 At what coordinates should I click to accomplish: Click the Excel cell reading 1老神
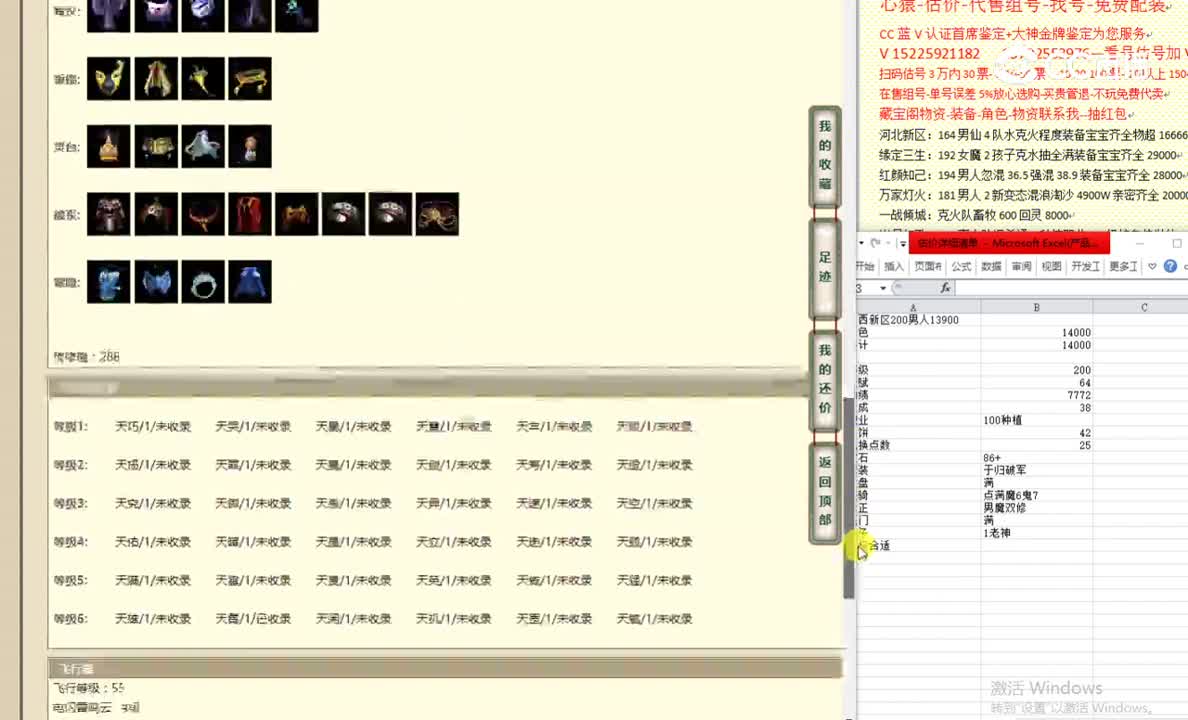[x=1036, y=533]
